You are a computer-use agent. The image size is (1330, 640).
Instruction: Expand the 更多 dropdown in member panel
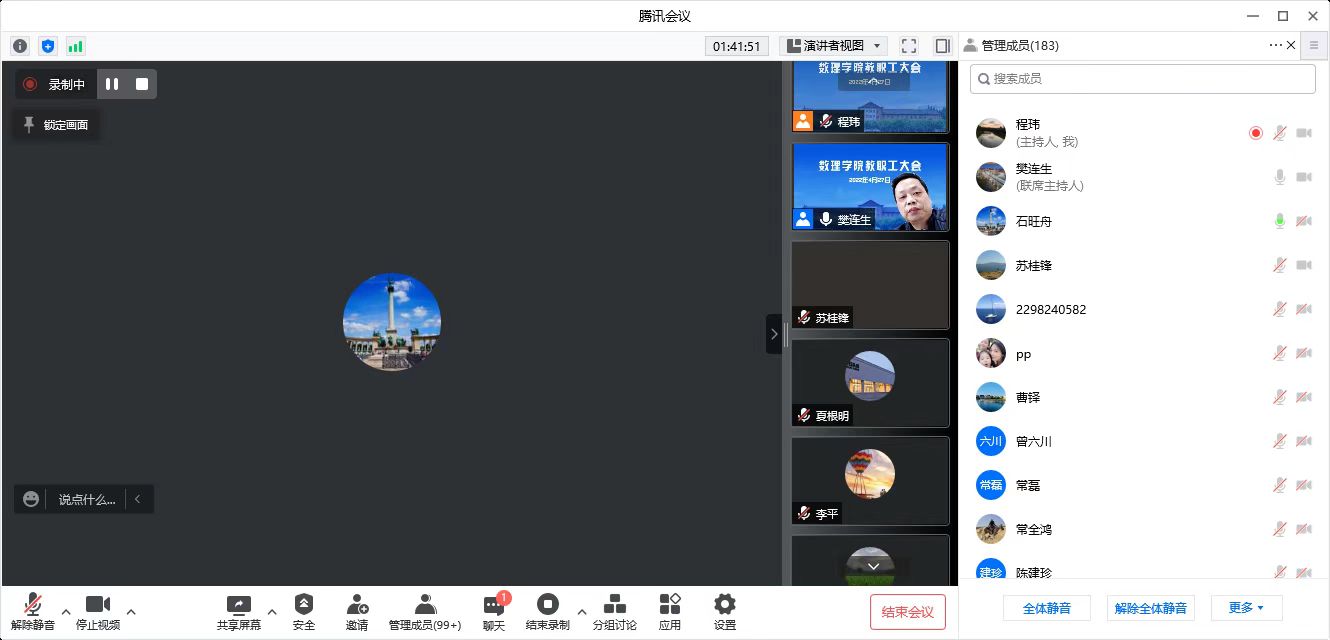pyautogui.click(x=1246, y=608)
